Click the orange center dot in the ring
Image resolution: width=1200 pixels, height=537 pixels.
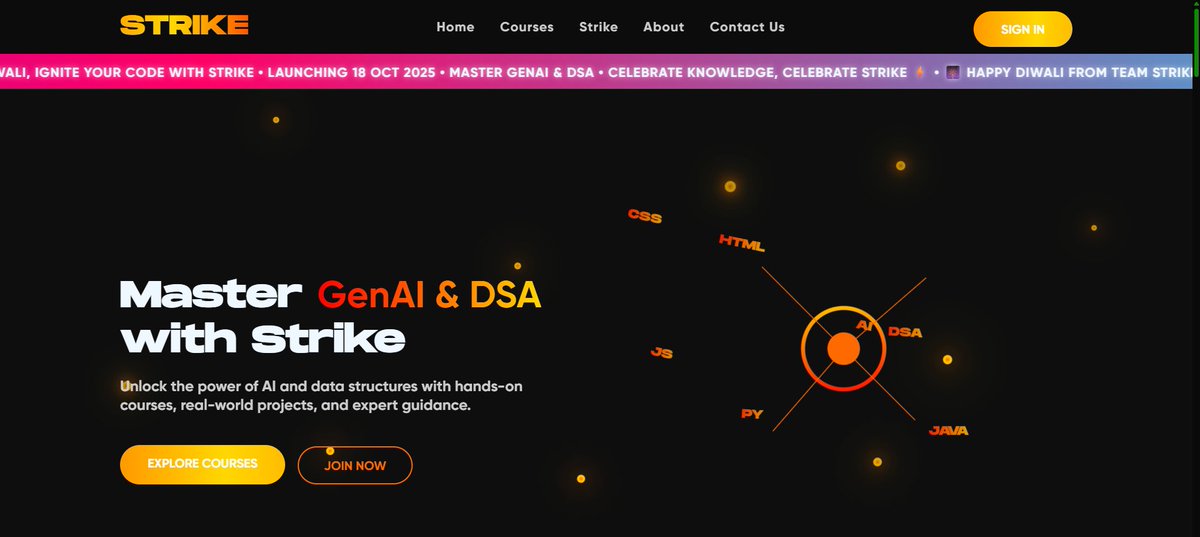point(844,349)
